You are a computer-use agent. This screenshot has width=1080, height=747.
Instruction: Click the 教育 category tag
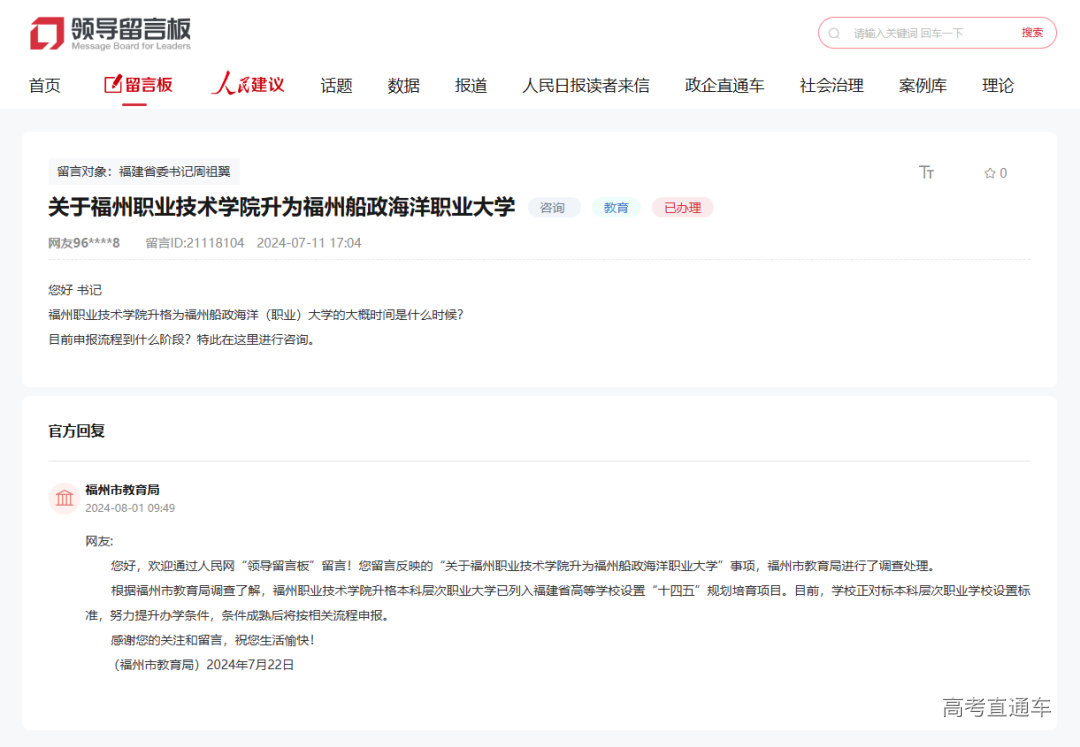click(616, 207)
